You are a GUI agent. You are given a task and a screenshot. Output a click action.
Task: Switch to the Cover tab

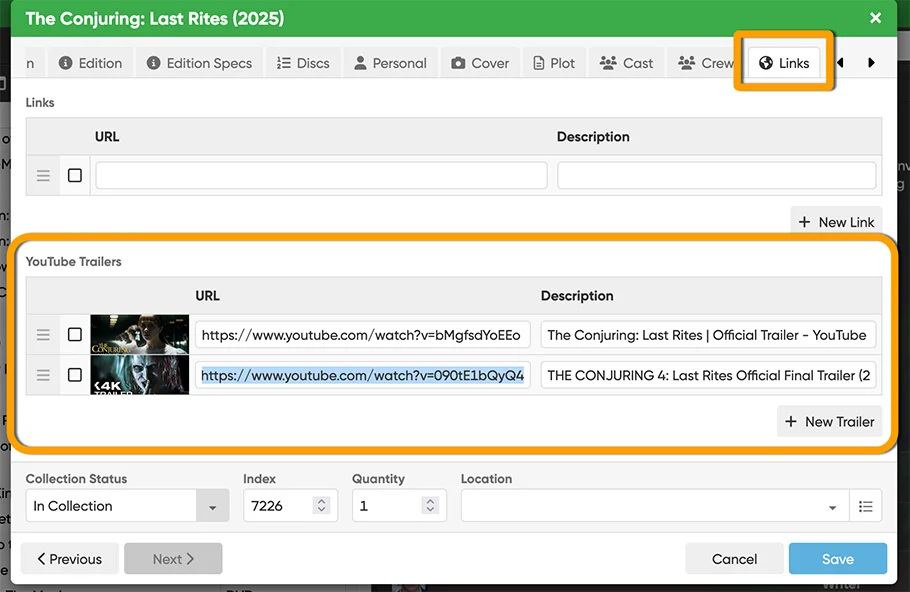(x=480, y=63)
